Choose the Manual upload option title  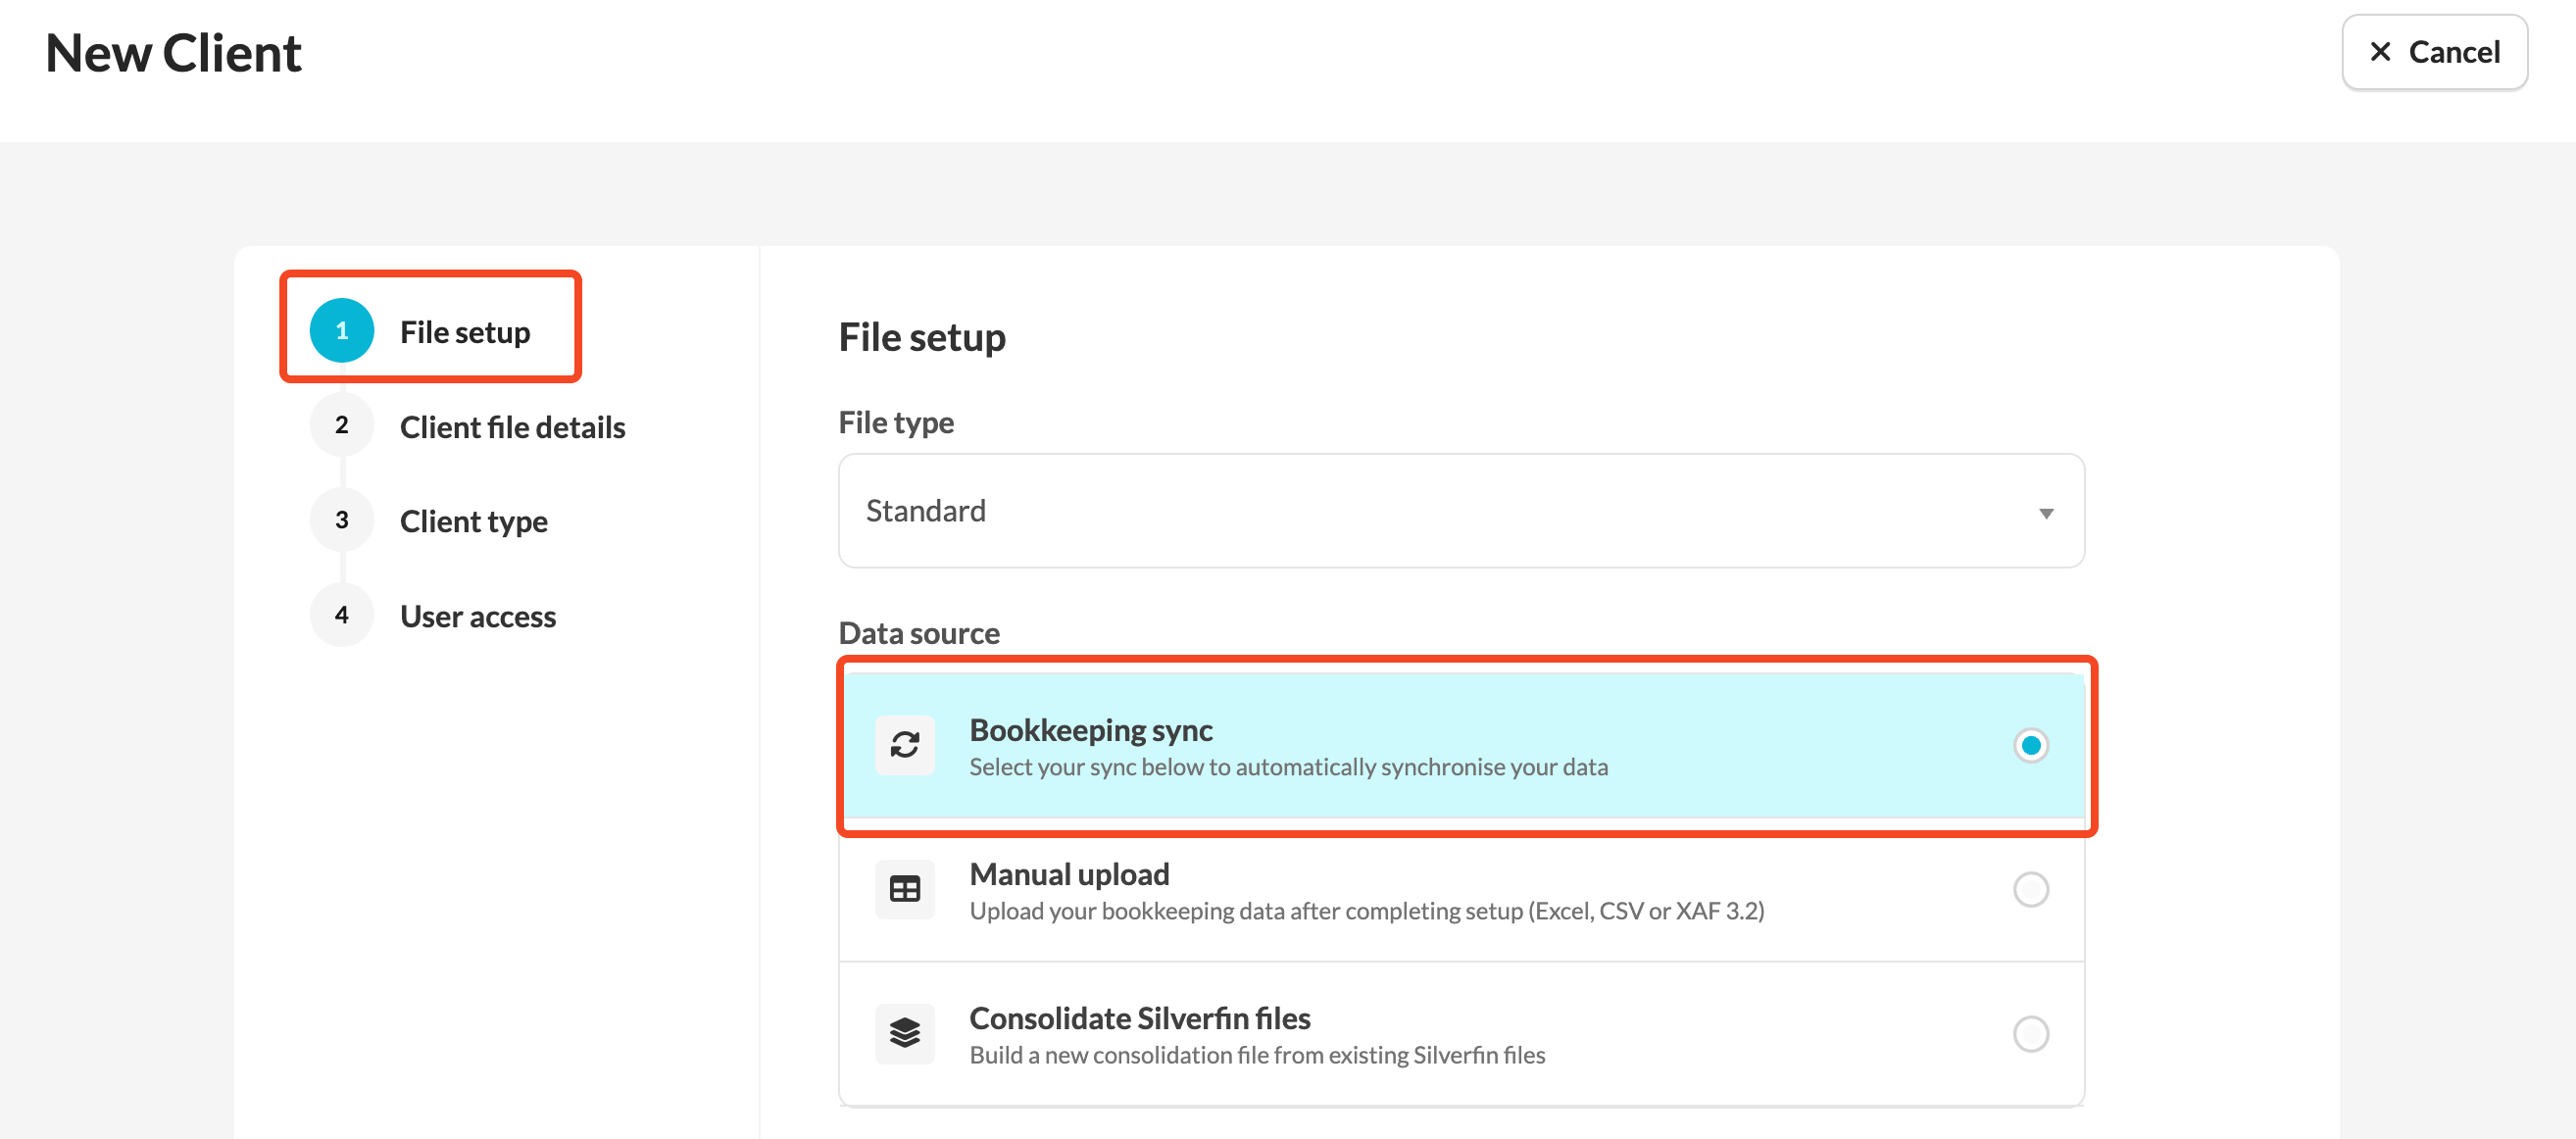pos(1069,874)
